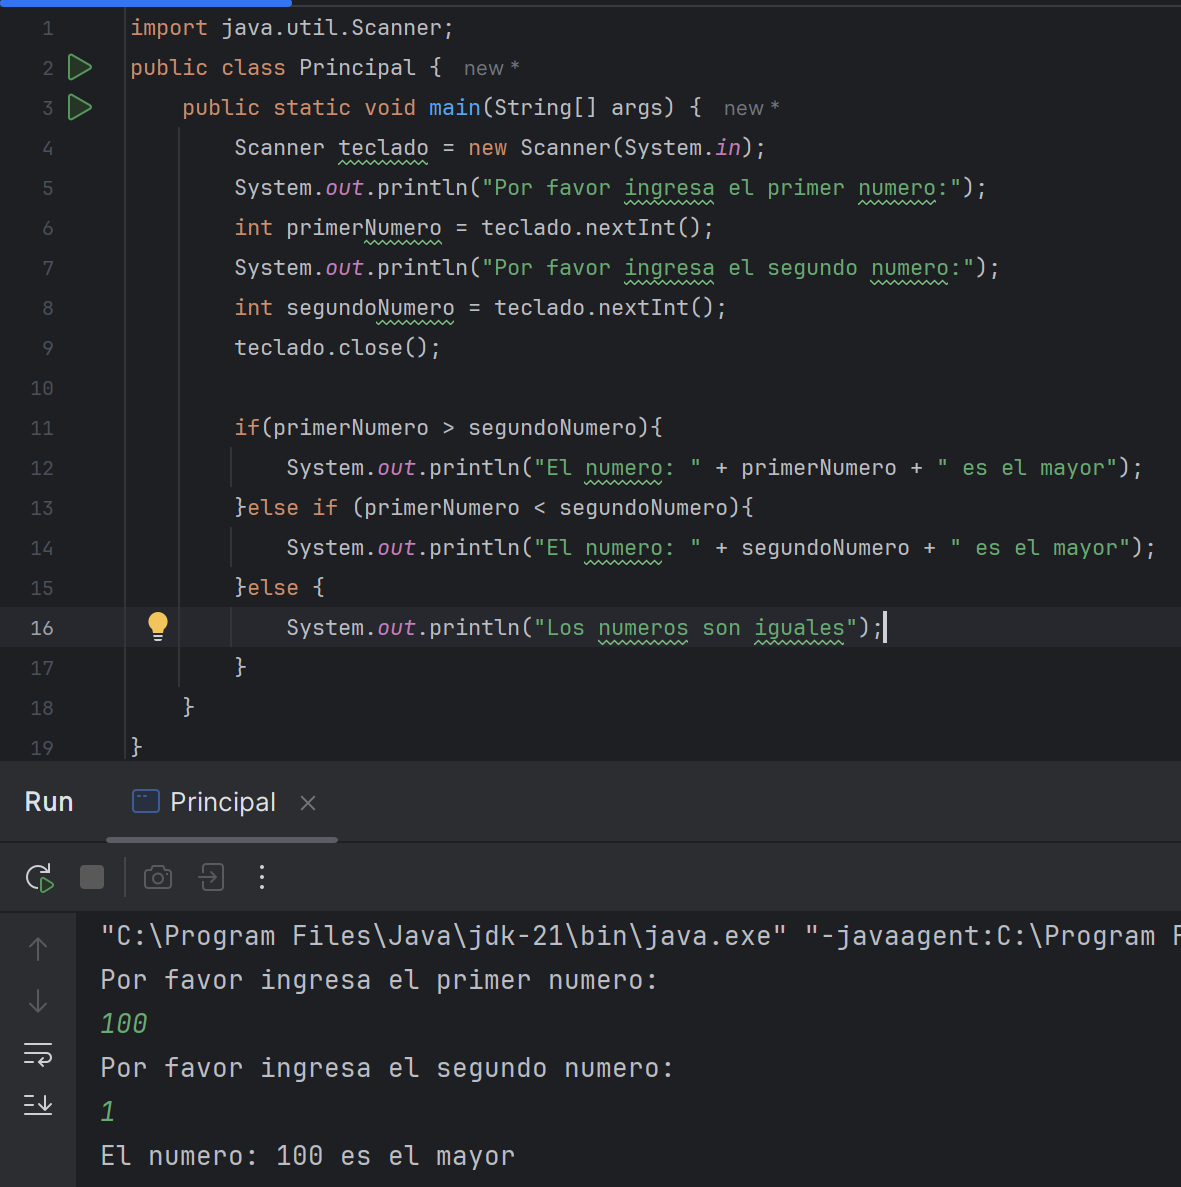1181x1187 pixels.
Task: Toggle soft-wrap in the console
Action: tap(38, 1054)
